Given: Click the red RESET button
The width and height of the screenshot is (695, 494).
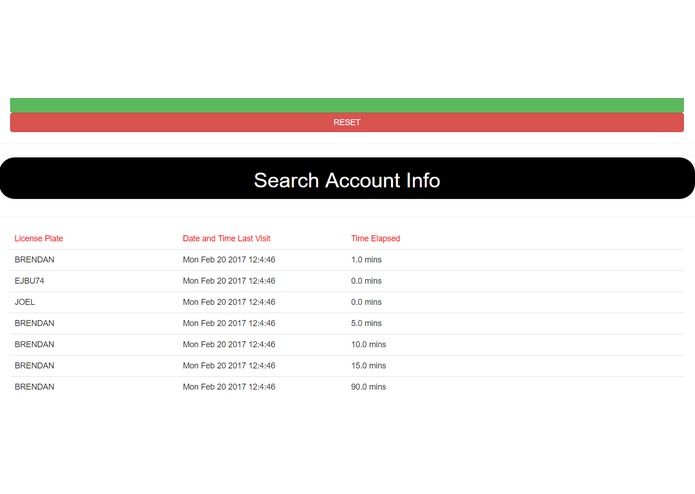Looking at the screenshot, I should tap(347, 122).
